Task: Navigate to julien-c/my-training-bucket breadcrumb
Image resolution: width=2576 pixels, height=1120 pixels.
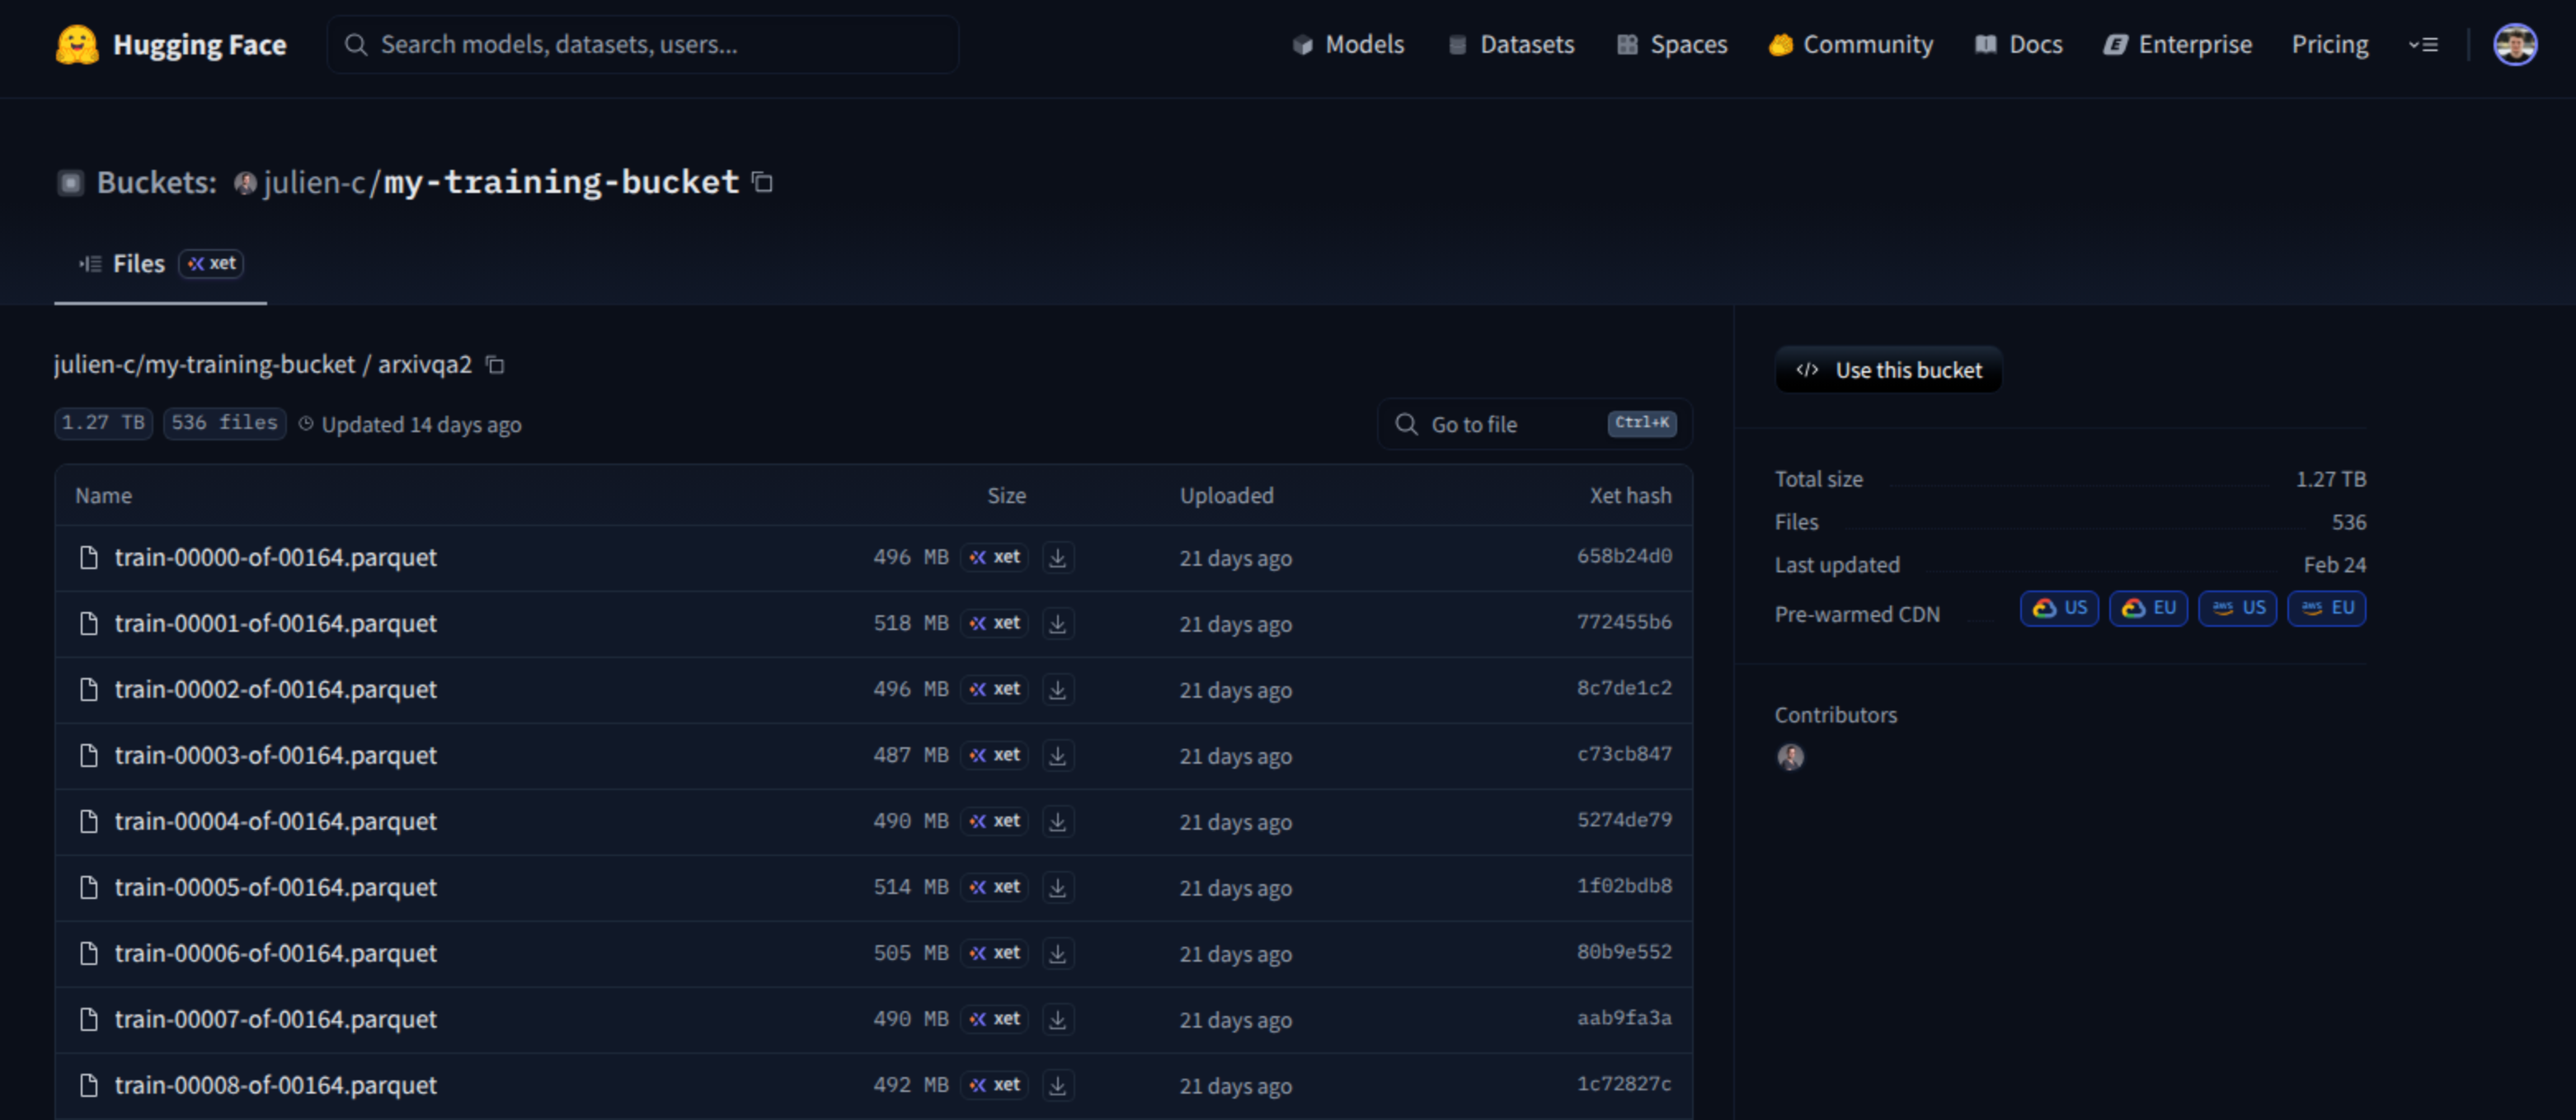Action: tap(204, 365)
